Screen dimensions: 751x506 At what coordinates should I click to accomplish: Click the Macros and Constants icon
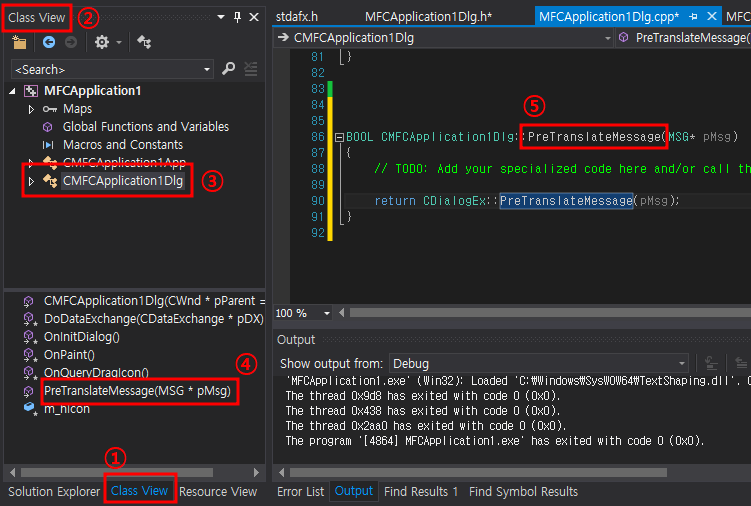48,145
